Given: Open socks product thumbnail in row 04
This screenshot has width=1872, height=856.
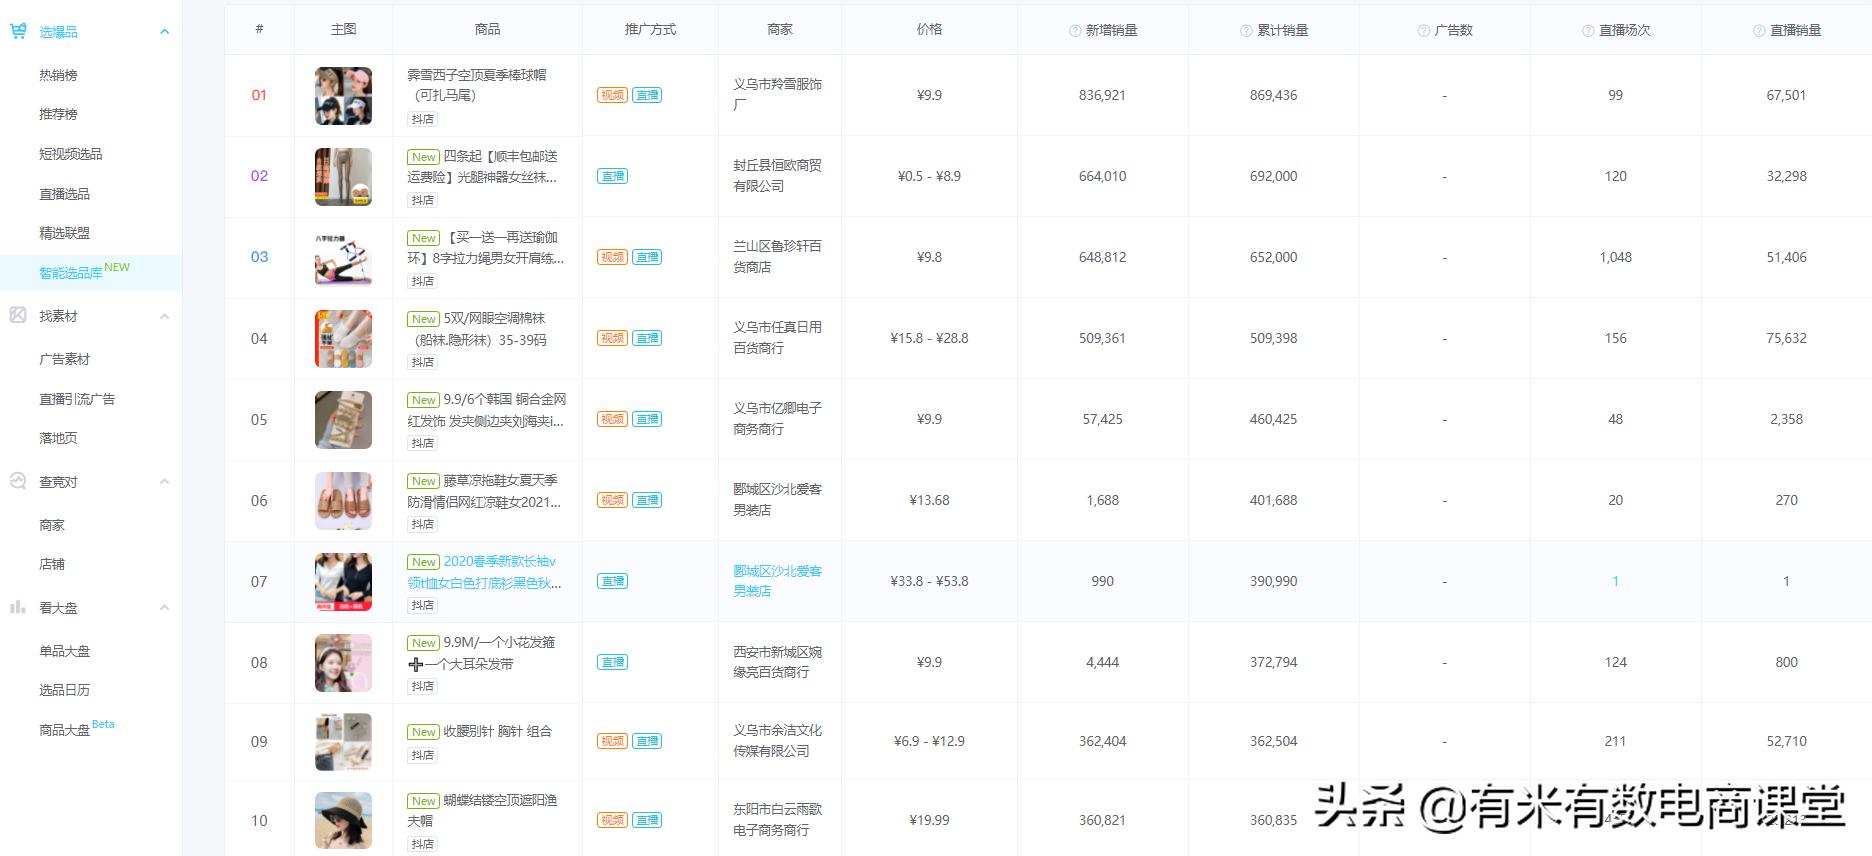Looking at the screenshot, I should pos(343,339).
